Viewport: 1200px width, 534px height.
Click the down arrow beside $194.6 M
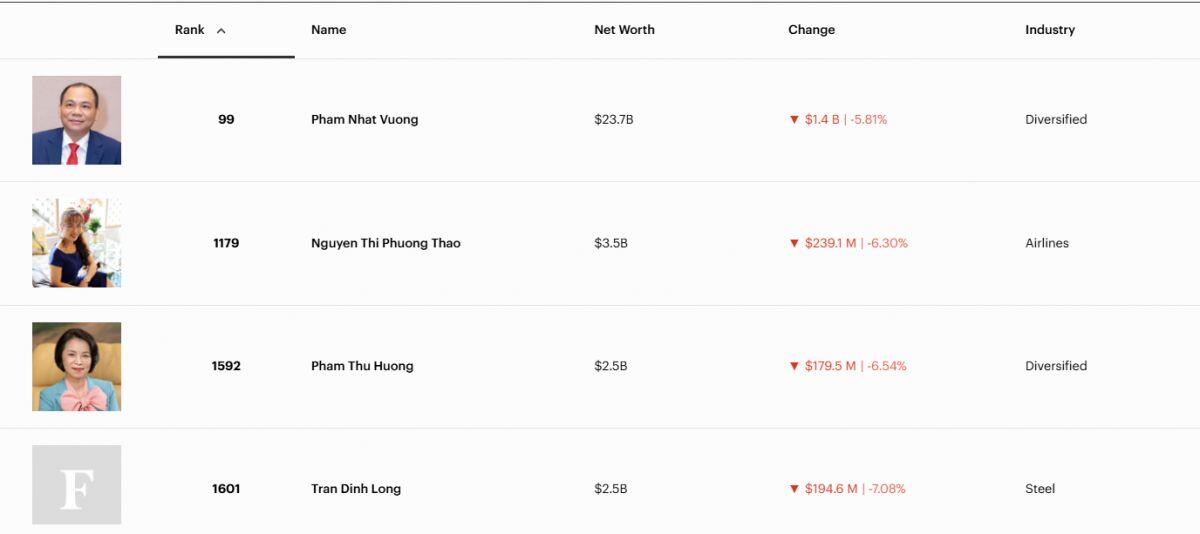tap(794, 489)
